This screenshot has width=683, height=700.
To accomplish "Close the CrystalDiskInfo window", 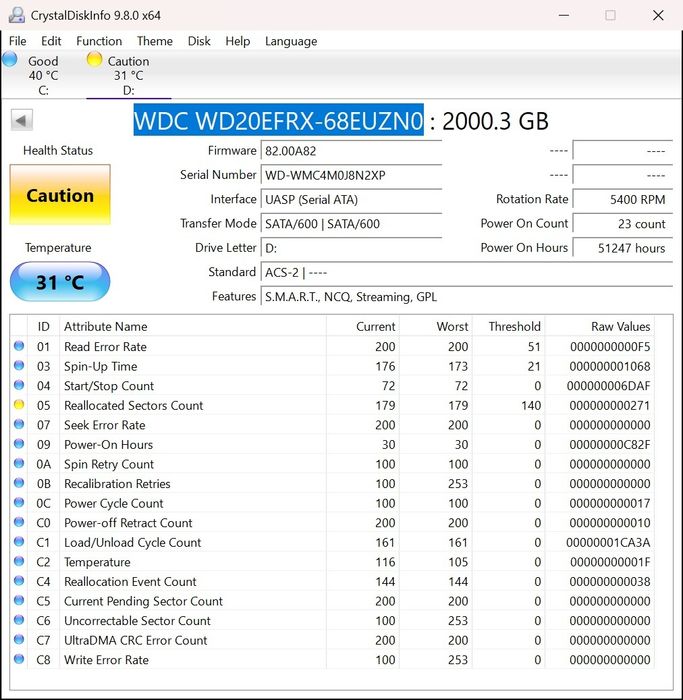I will click(x=658, y=15).
